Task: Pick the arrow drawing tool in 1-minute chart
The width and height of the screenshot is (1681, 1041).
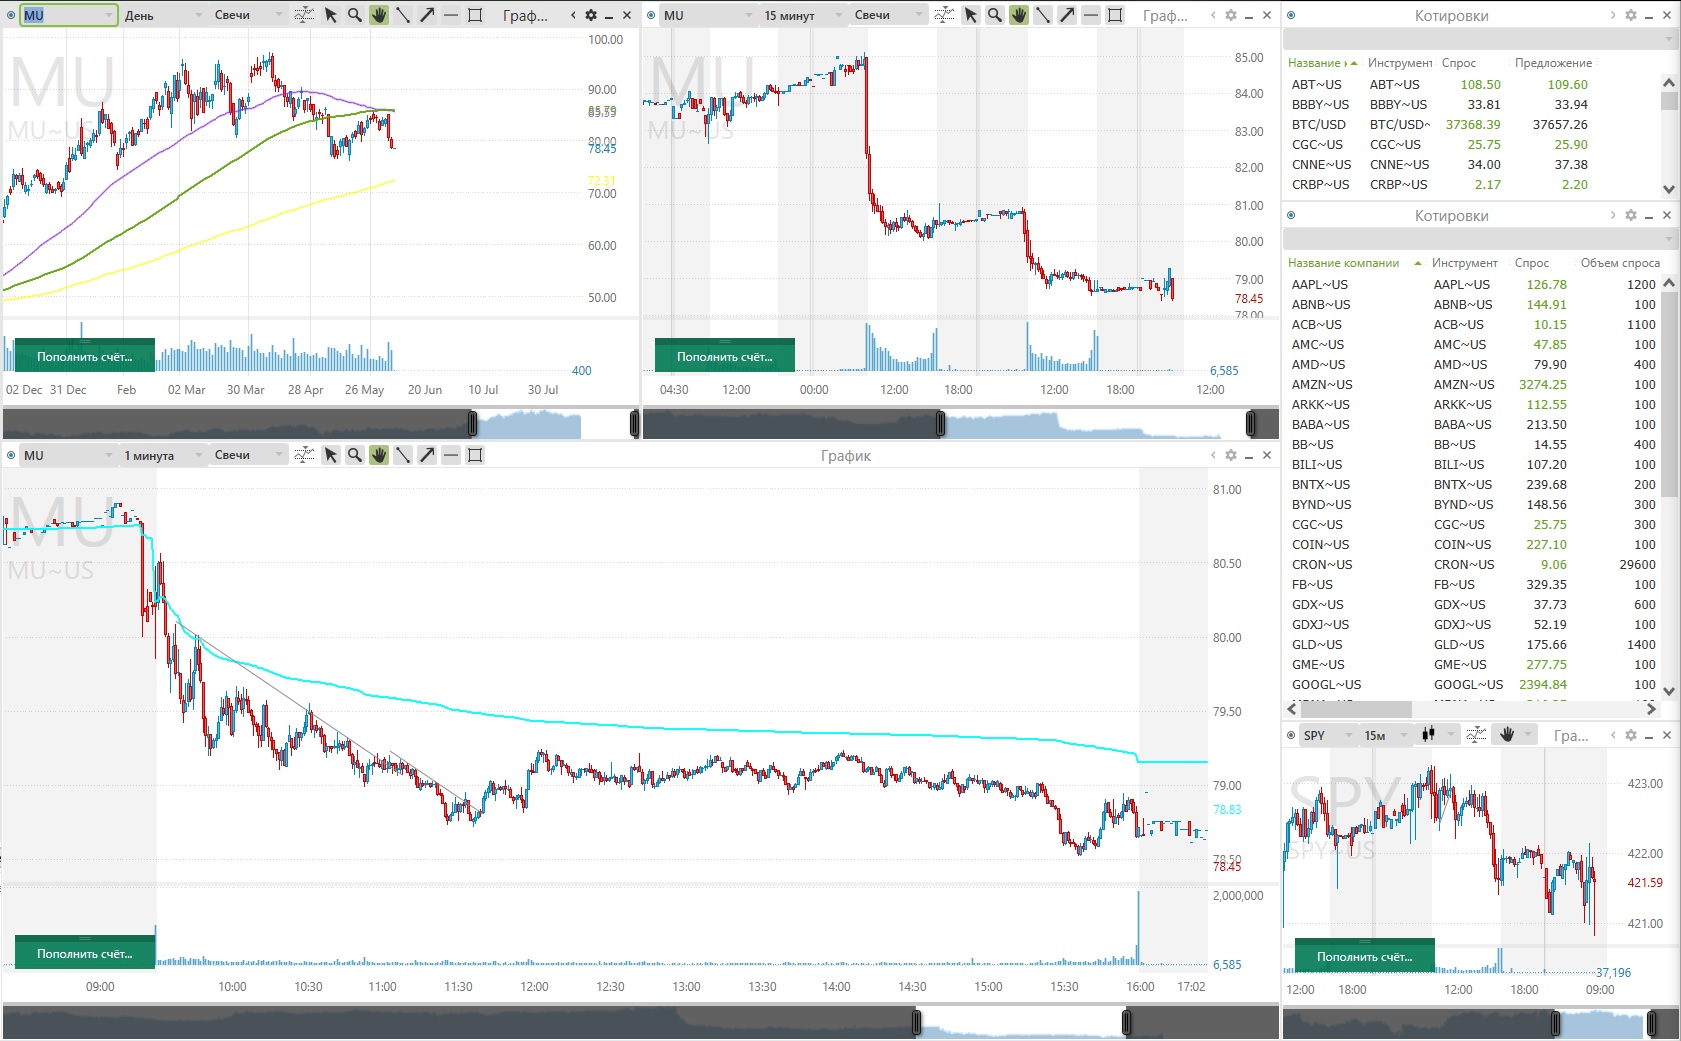Action: [x=427, y=455]
